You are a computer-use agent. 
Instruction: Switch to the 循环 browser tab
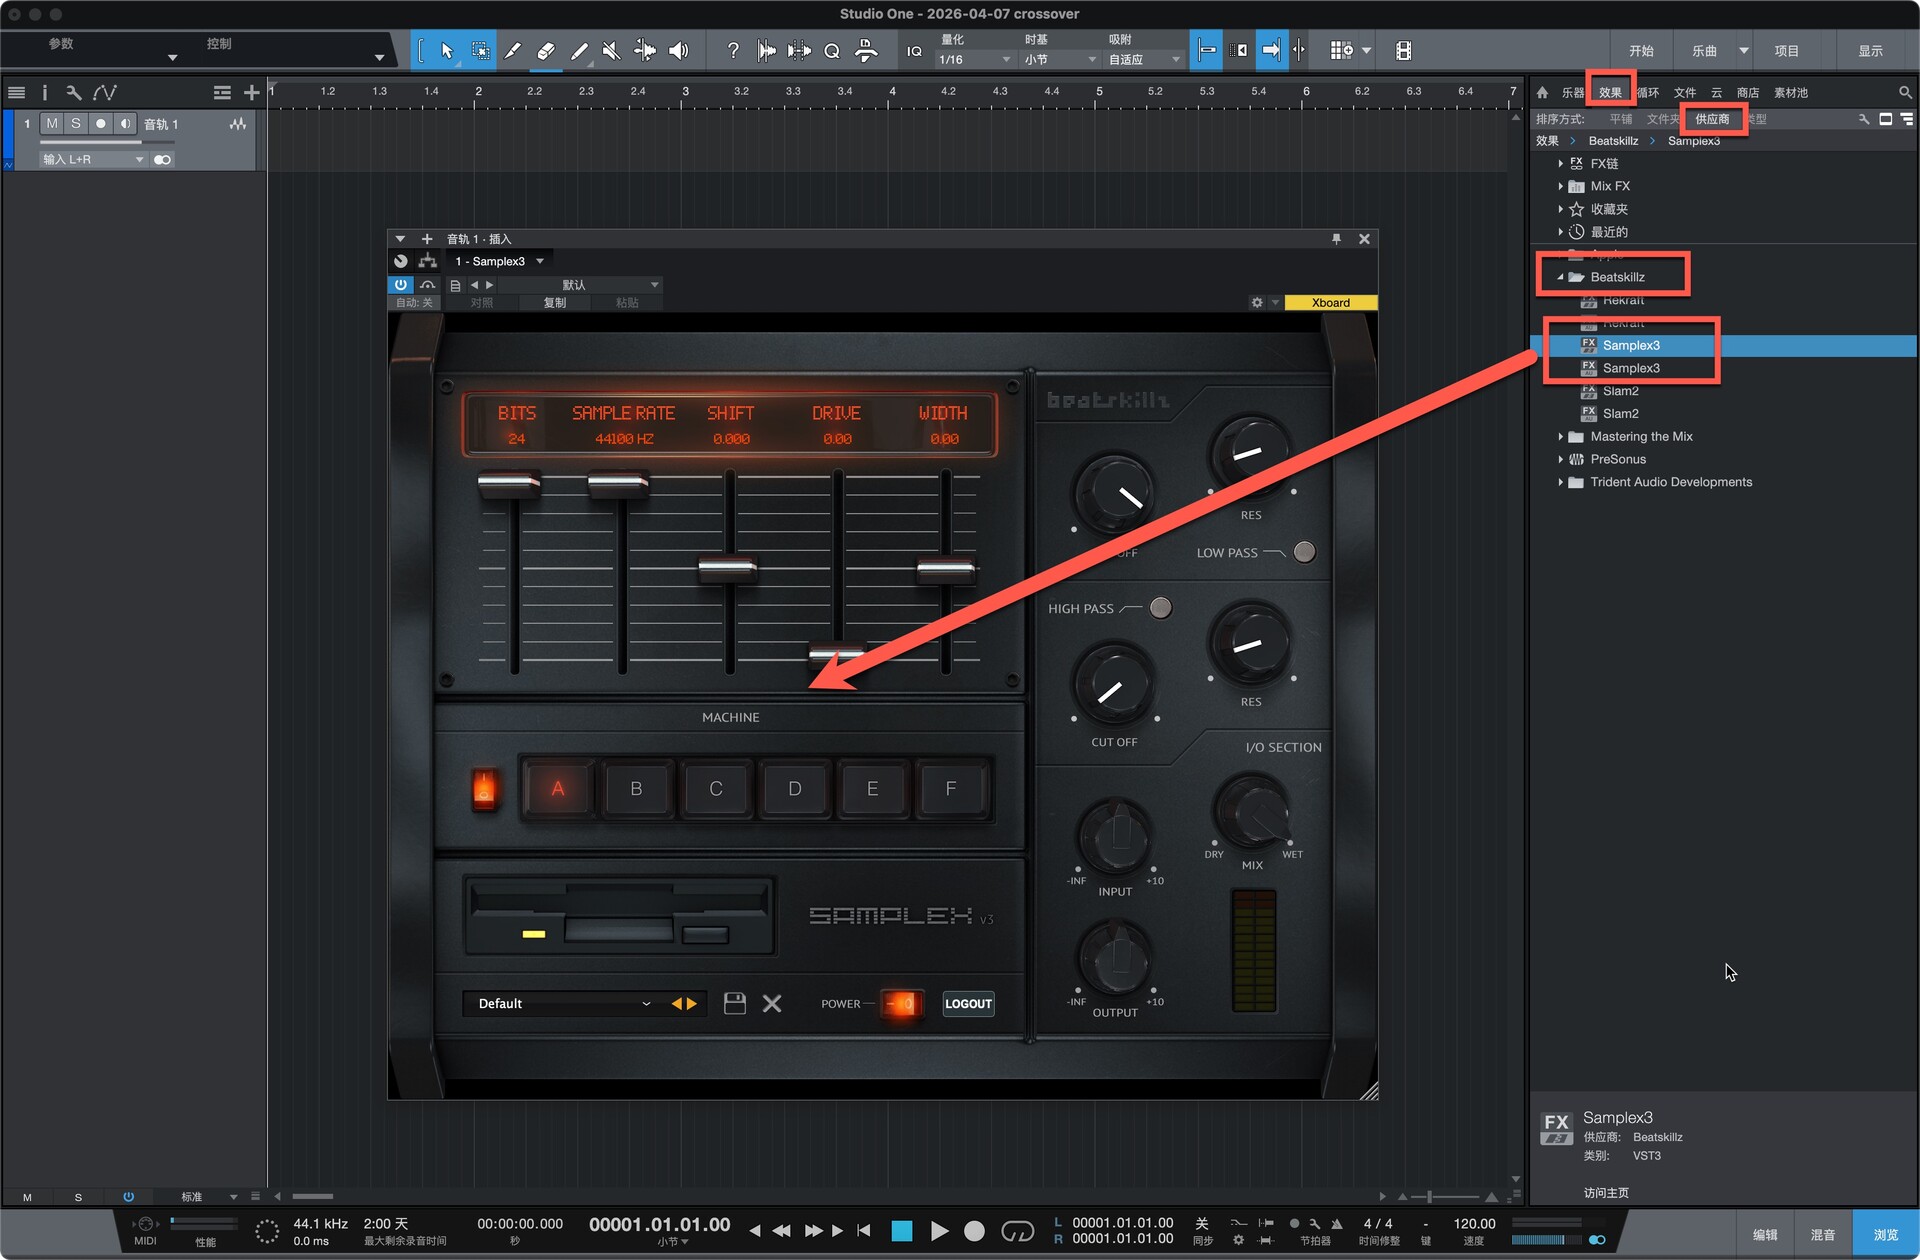(1648, 92)
